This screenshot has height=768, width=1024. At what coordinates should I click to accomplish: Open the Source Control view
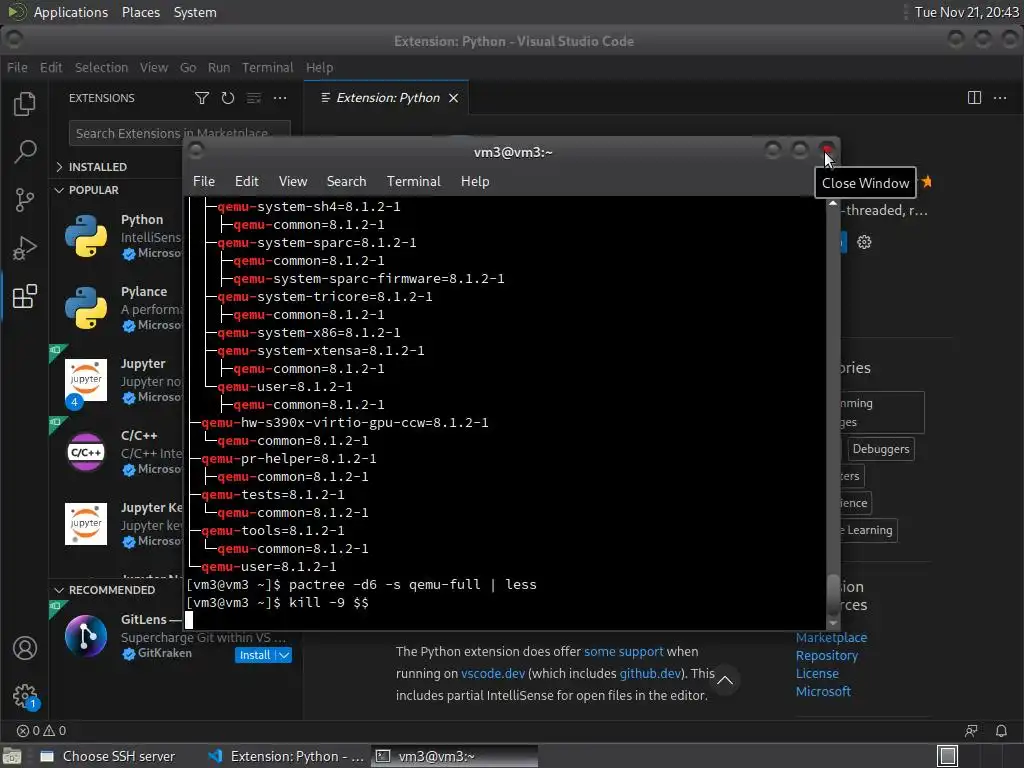(x=25, y=200)
